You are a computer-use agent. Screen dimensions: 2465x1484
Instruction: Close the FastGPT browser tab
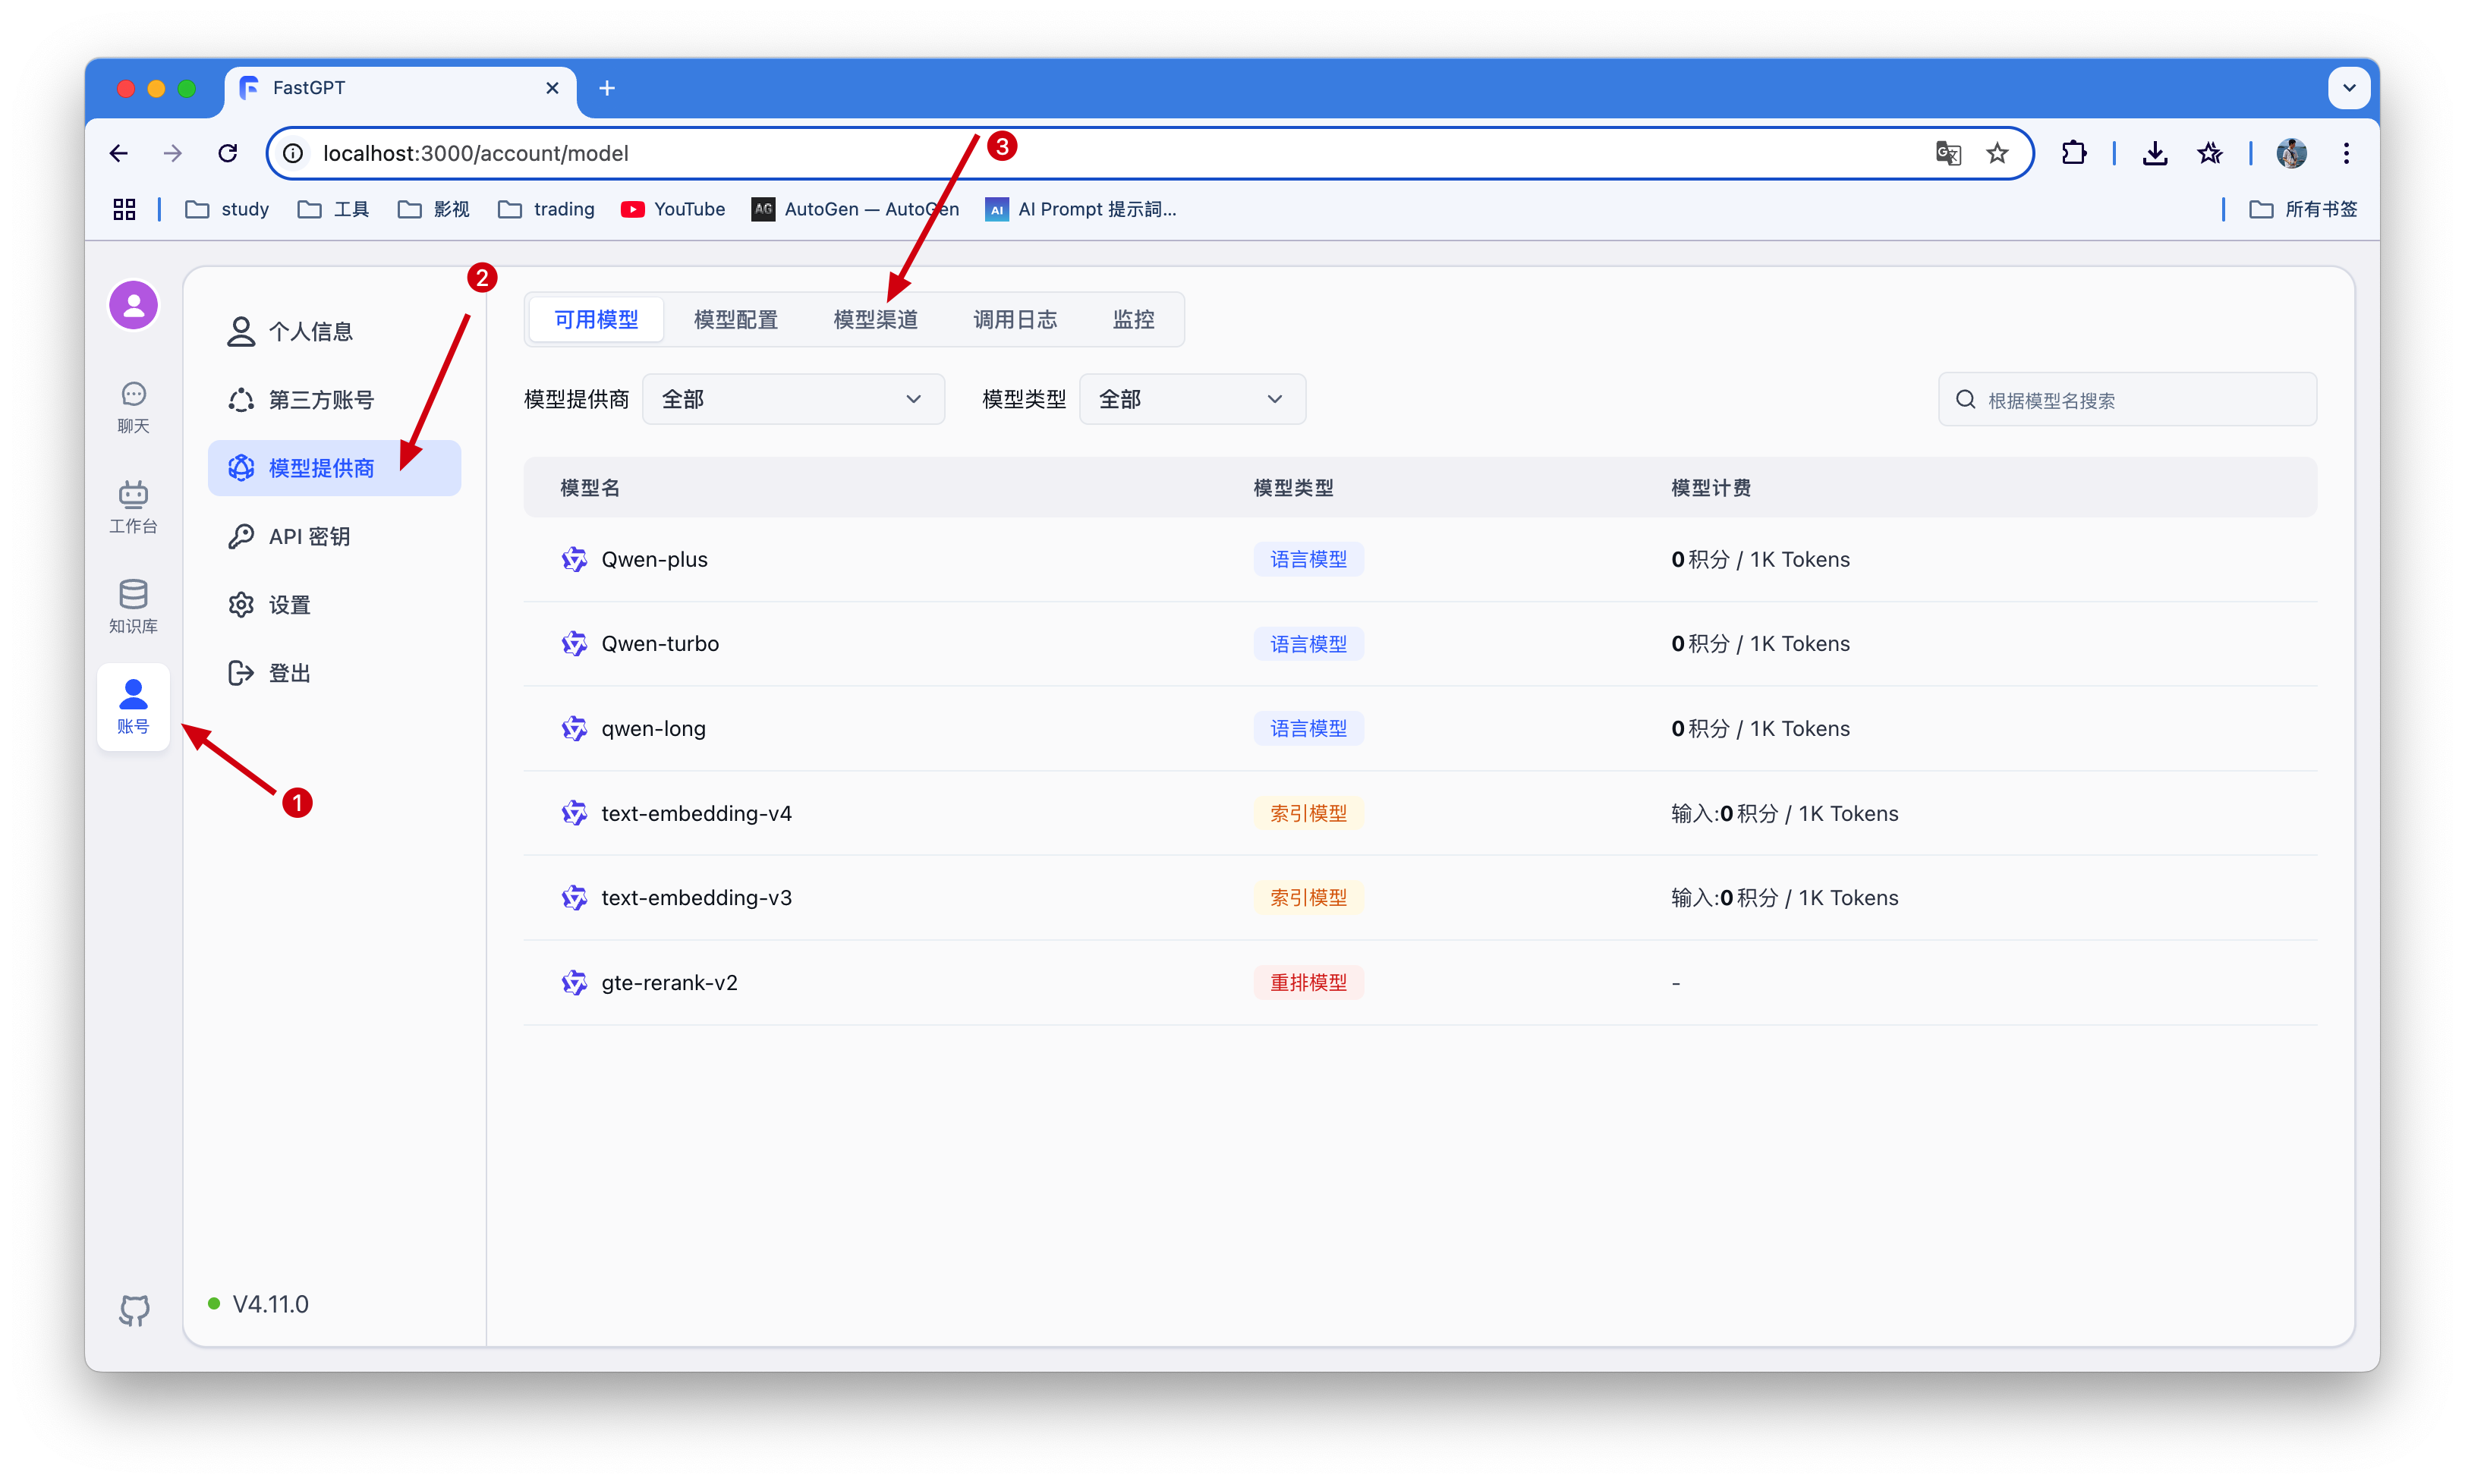click(552, 88)
